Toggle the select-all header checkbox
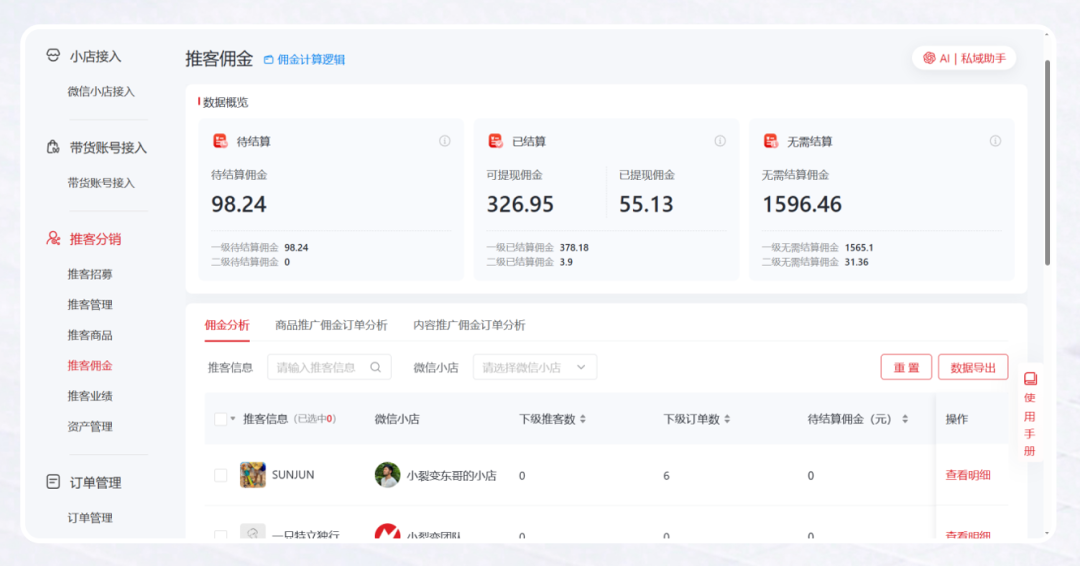Viewport: 1080px width, 566px height. (x=220, y=419)
